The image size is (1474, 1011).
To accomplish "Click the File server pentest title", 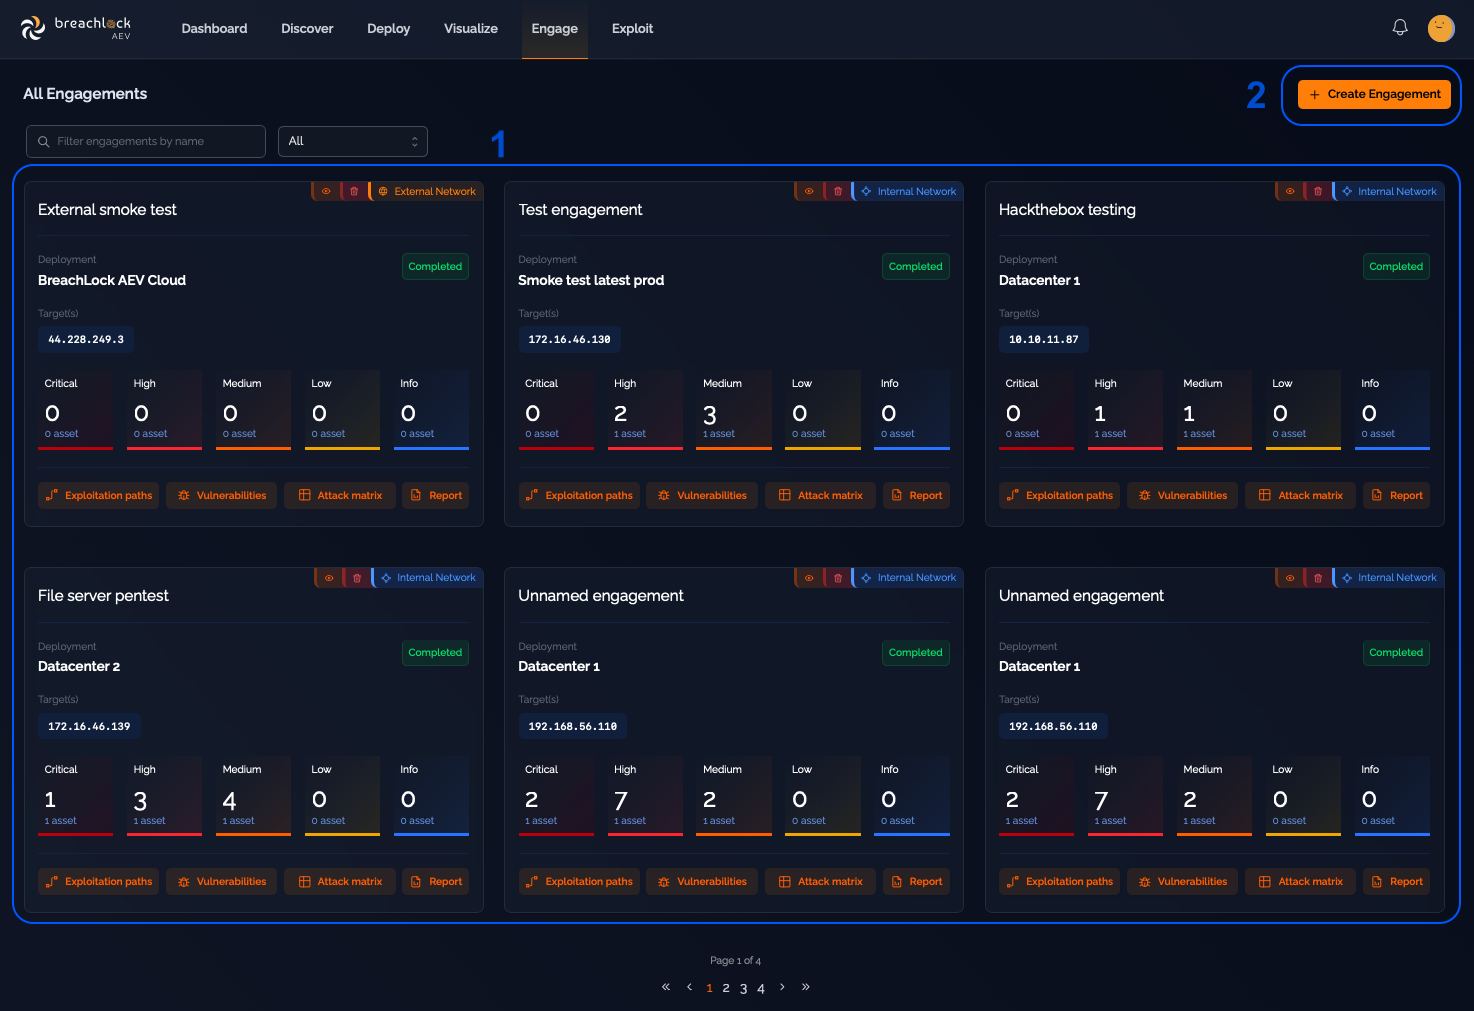I will [103, 596].
